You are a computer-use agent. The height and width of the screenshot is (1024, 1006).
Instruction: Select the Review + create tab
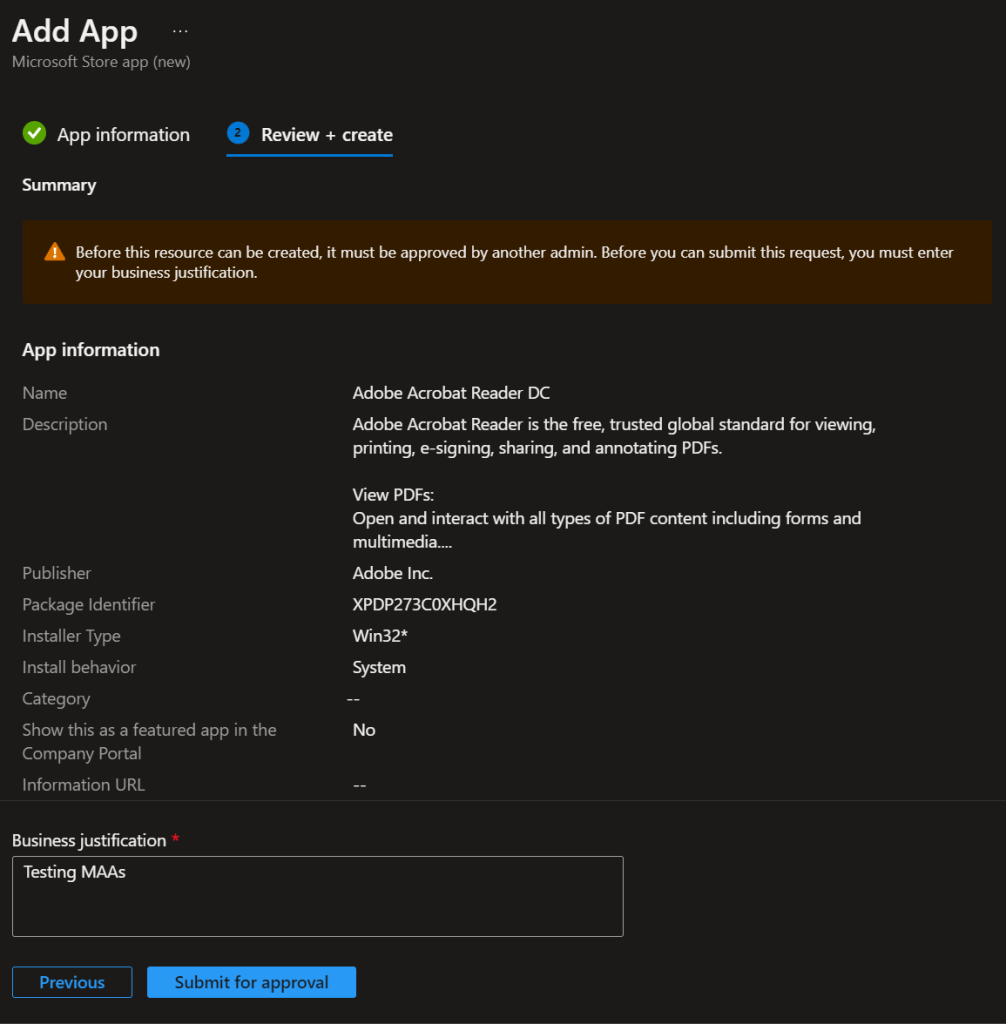pos(326,135)
